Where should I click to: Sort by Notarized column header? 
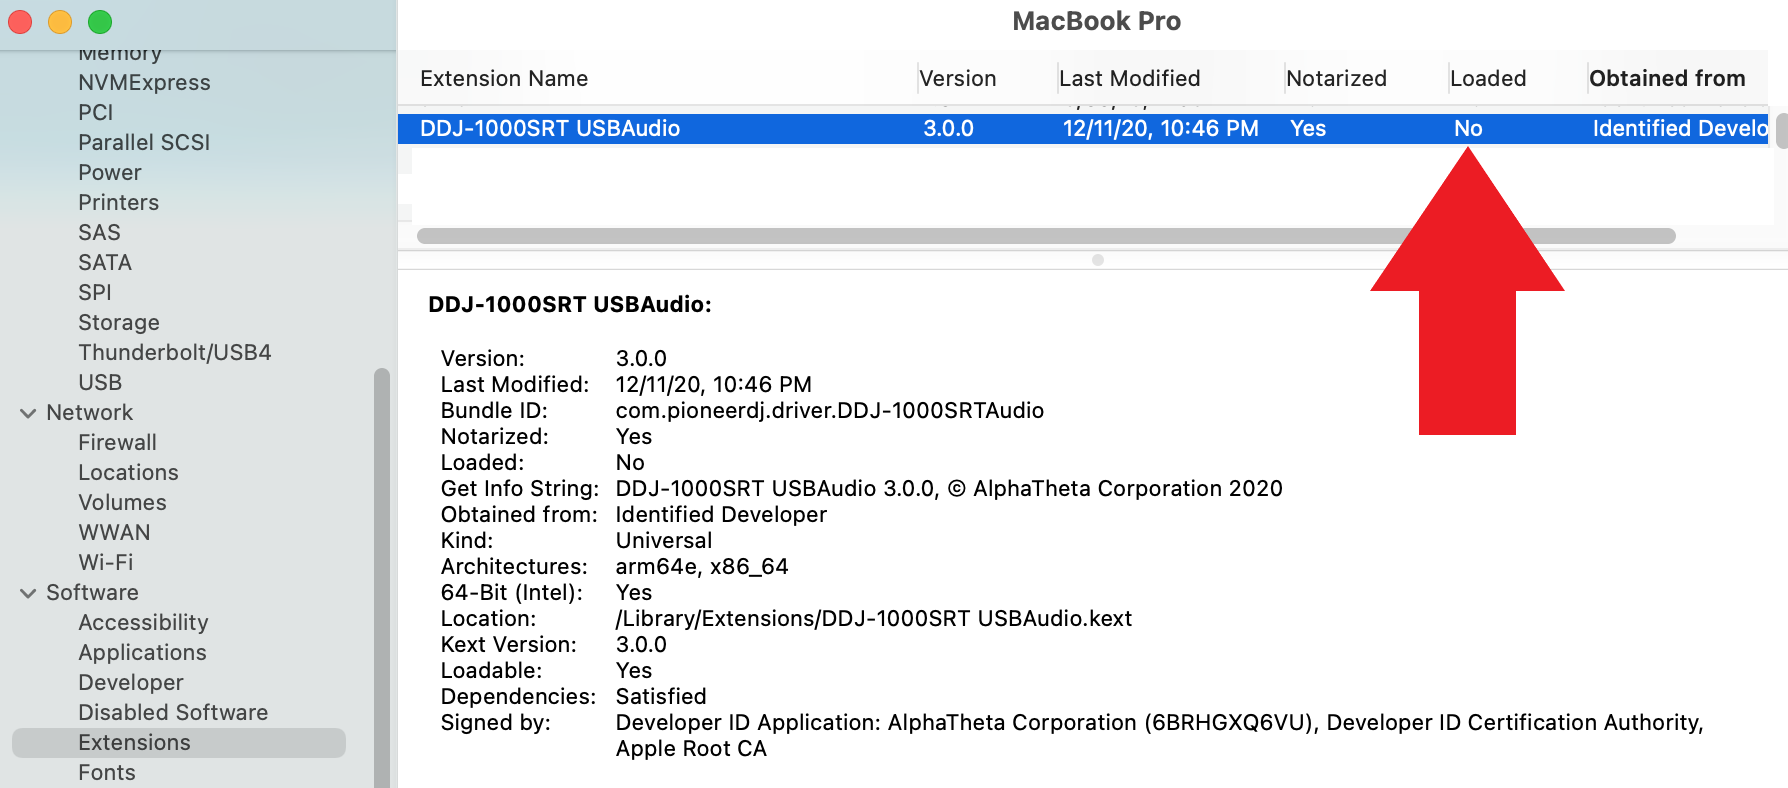[1336, 79]
